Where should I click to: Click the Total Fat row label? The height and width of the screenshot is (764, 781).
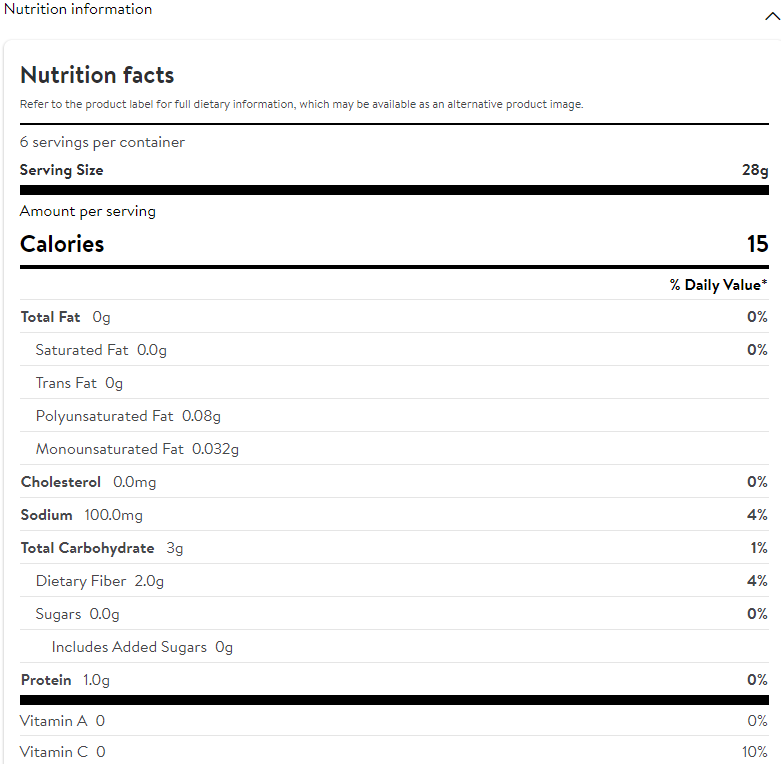pos(50,317)
